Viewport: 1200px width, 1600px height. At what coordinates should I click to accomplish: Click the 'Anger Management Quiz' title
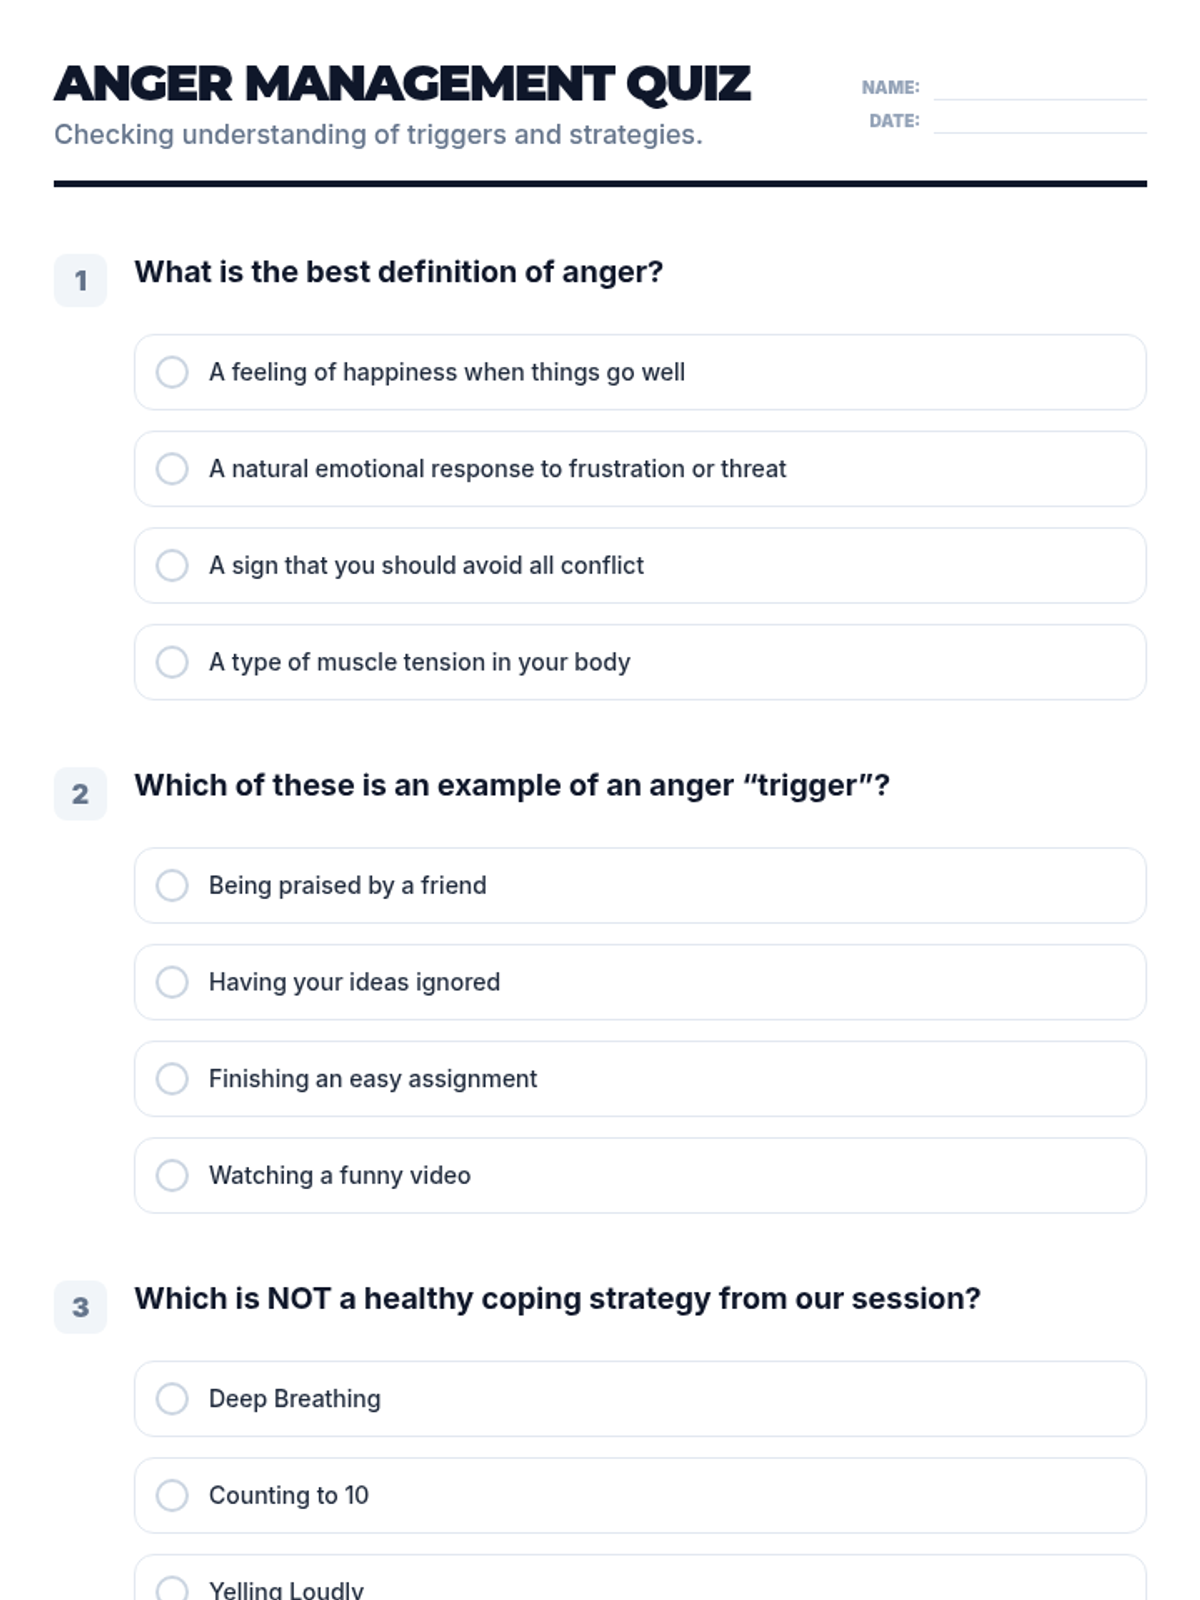(402, 84)
